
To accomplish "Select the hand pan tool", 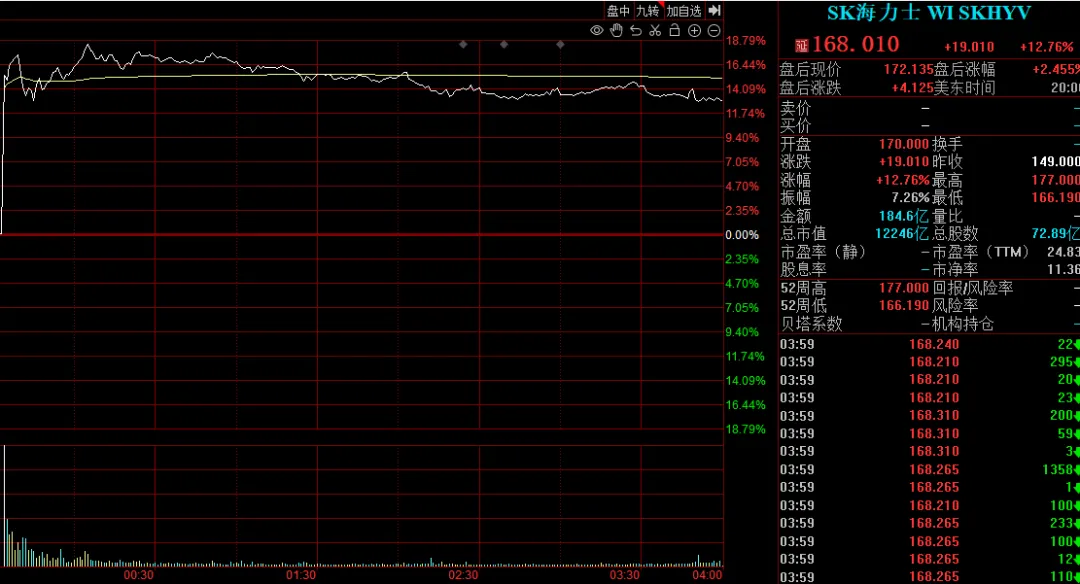I will [616, 30].
